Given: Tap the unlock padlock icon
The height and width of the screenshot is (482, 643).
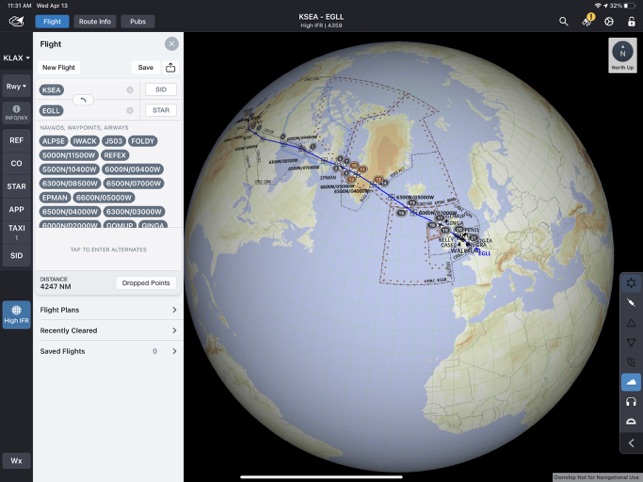Looking at the screenshot, I should pos(632,21).
